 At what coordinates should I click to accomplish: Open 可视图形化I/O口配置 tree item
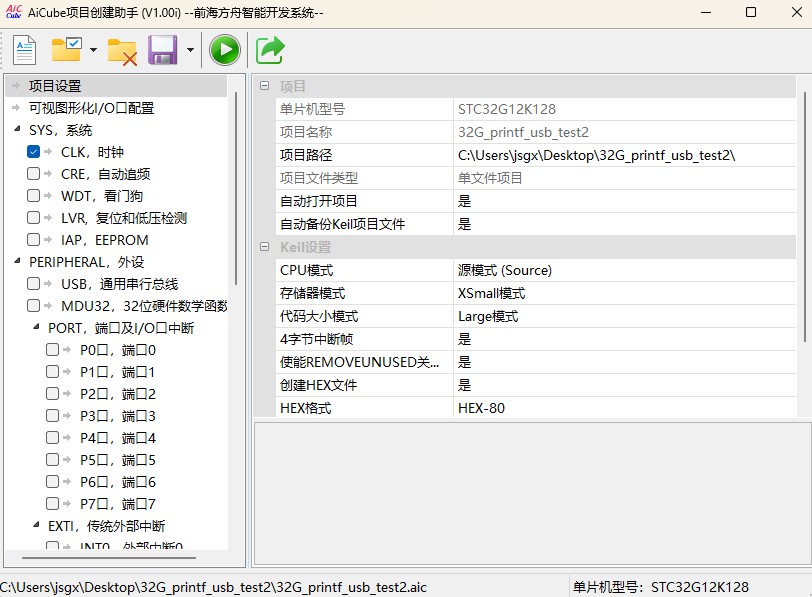pyautogui.click(x=92, y=108)
